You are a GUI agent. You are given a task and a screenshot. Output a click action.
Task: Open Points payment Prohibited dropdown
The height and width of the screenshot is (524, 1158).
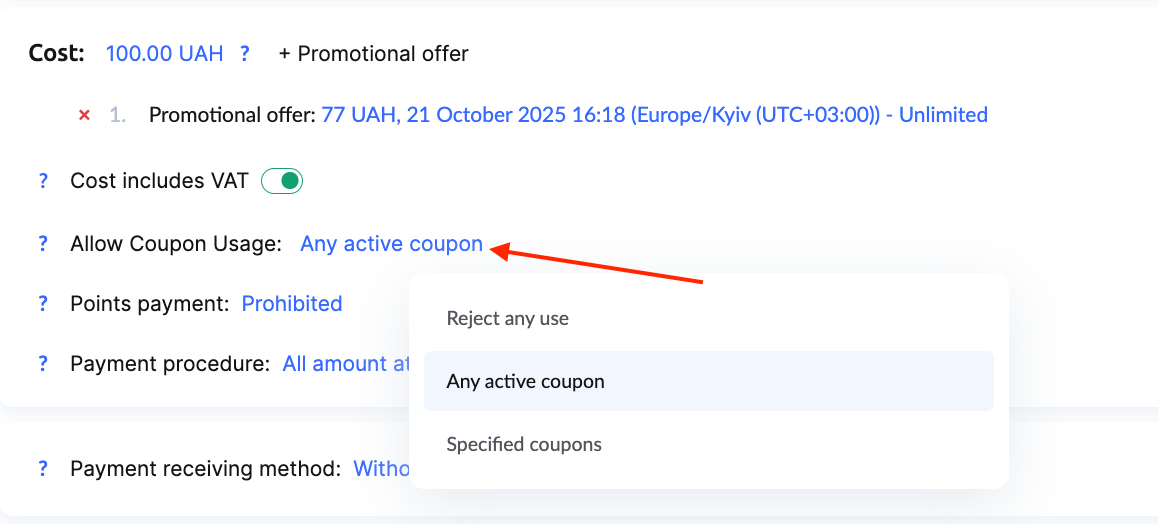click(x=292, y=304)
